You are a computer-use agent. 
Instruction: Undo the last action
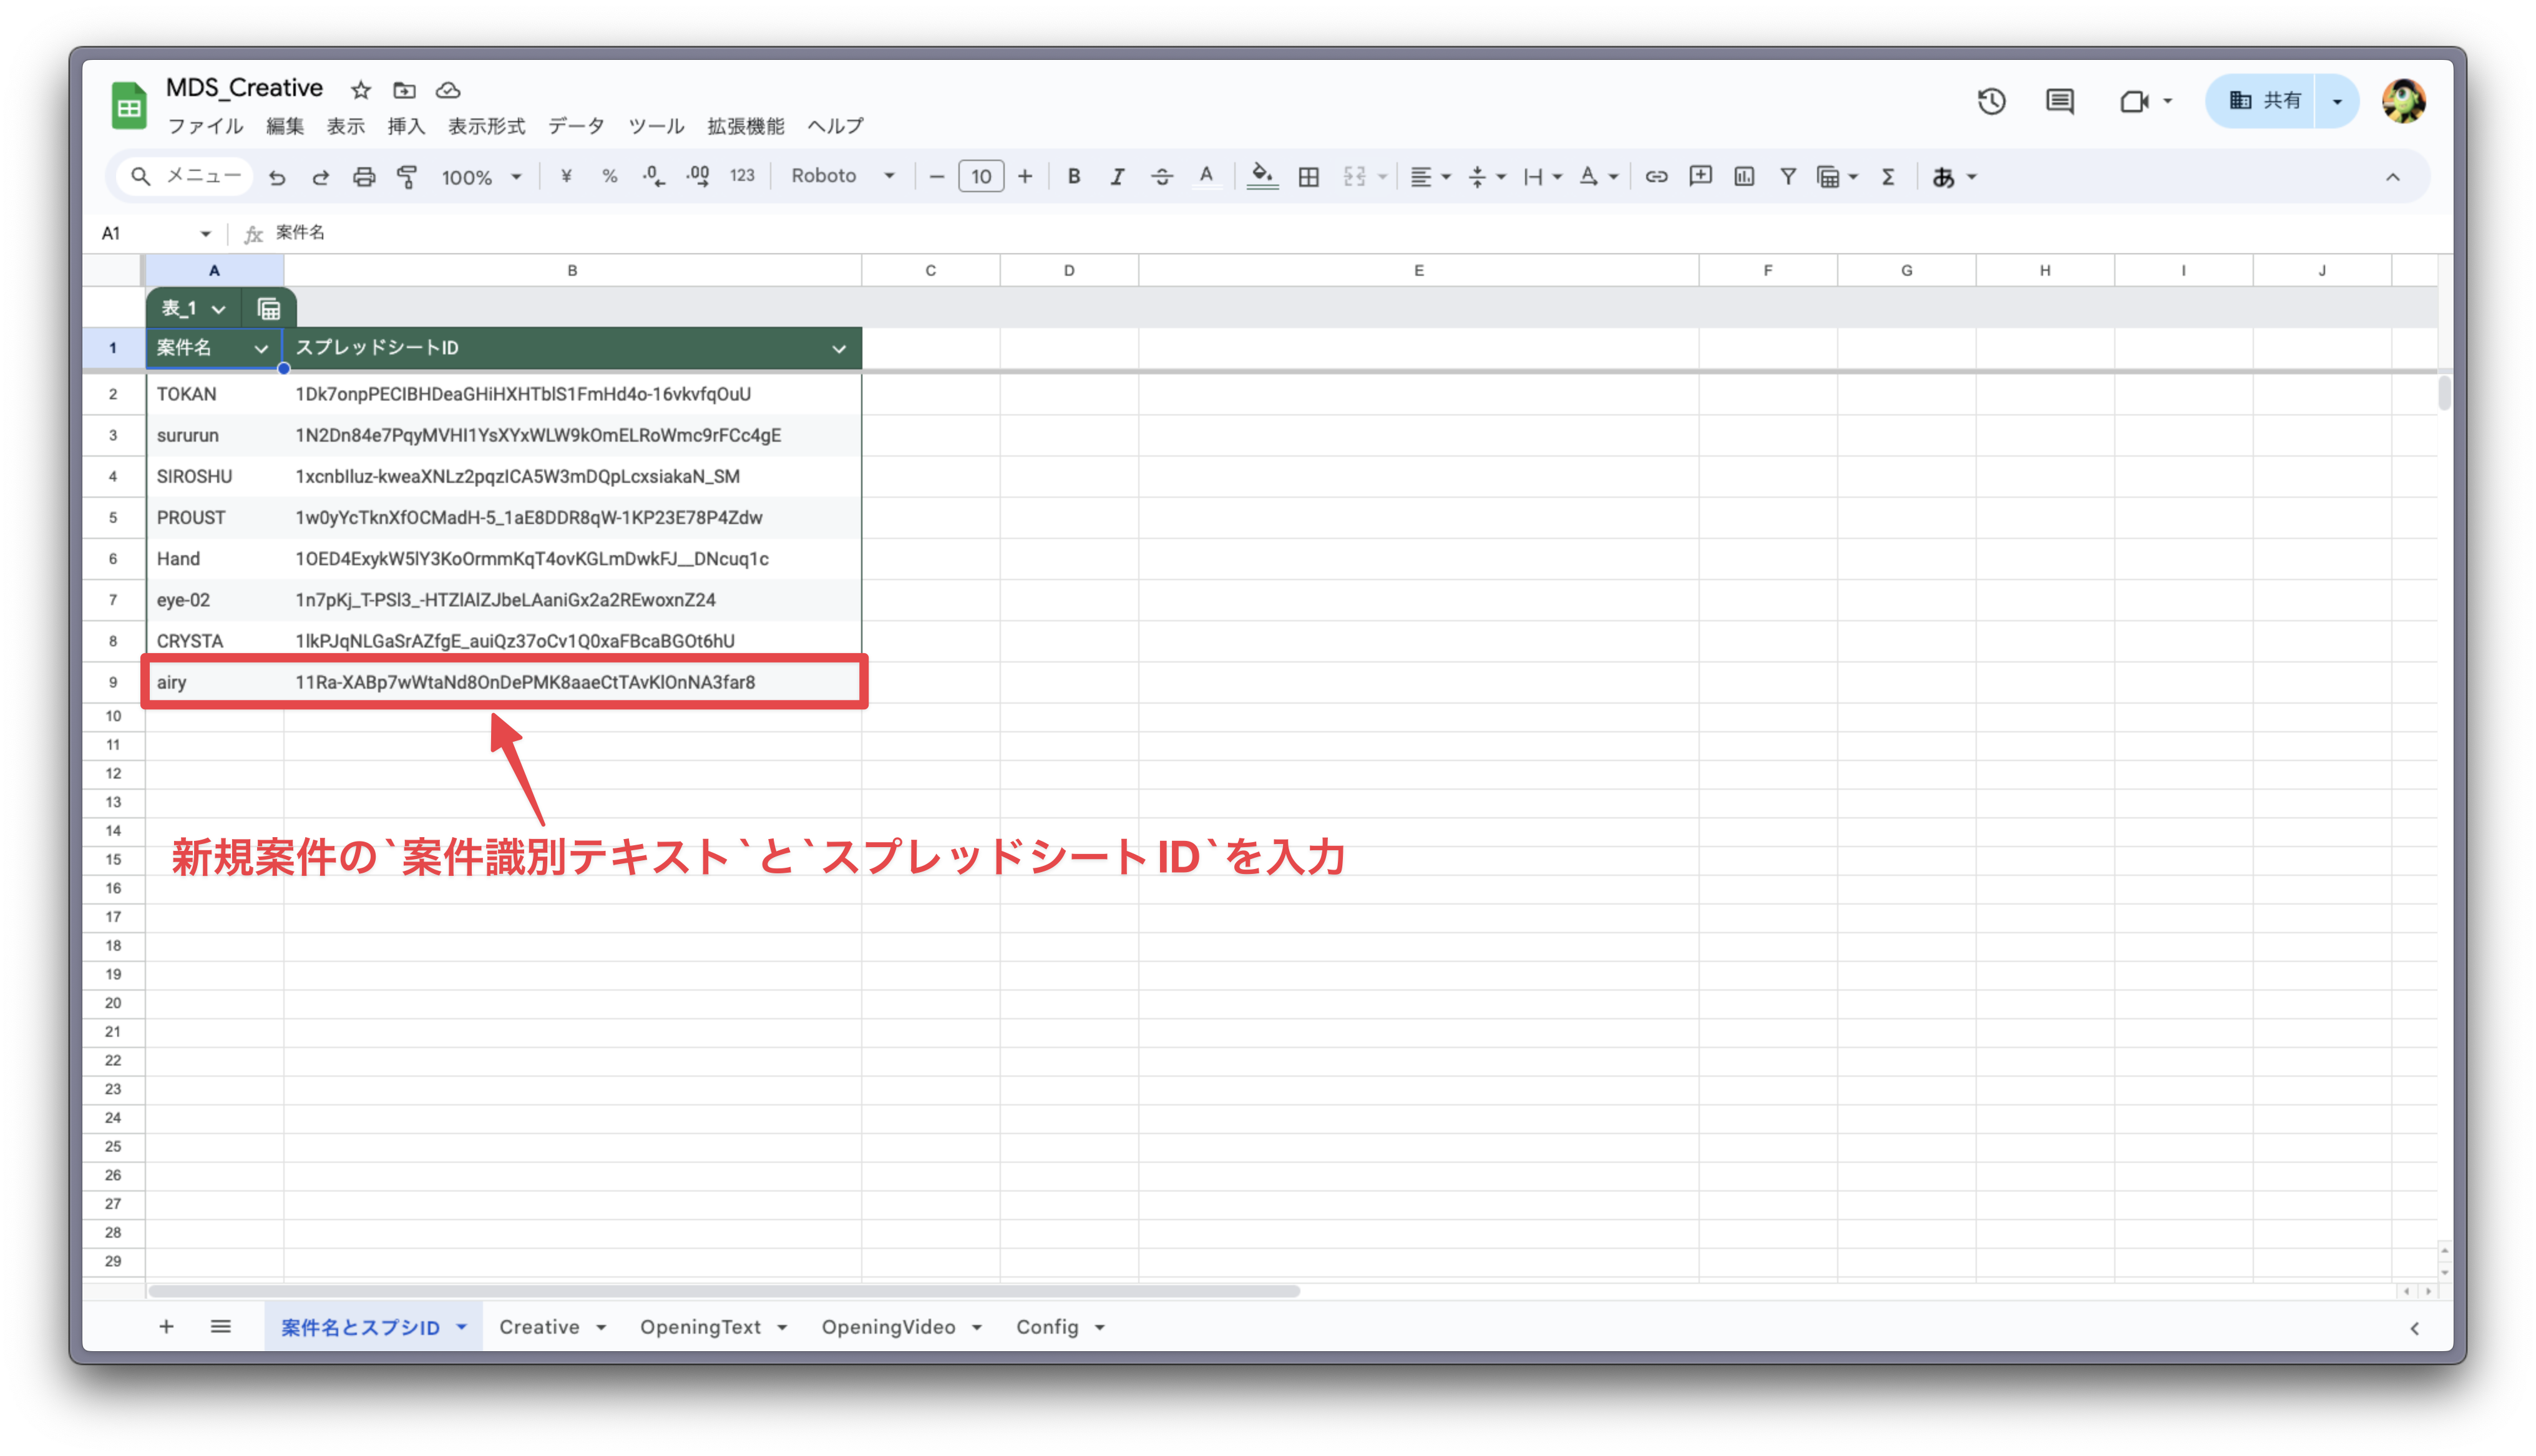[278, 176]
